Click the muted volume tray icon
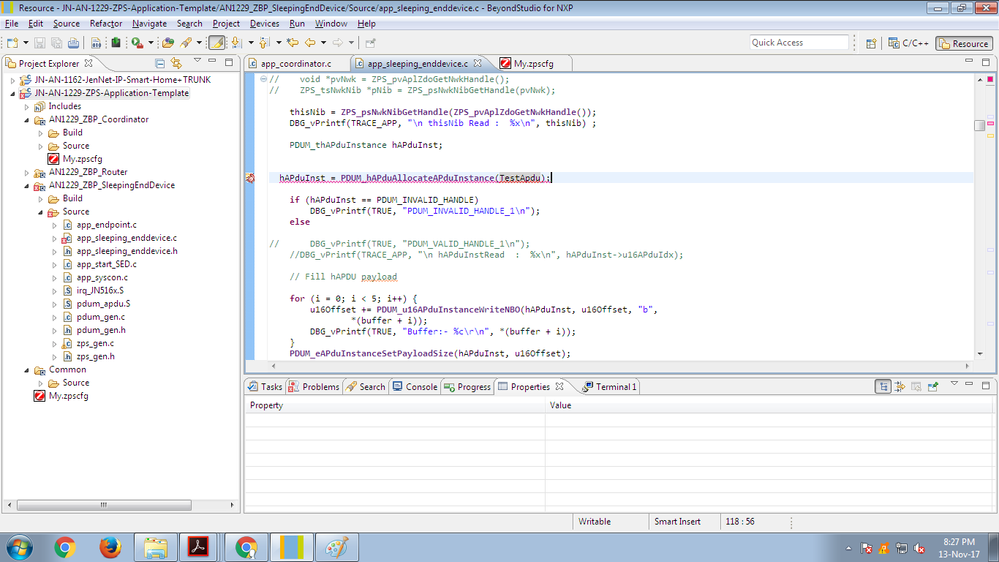Image resolution: width=999 pixels, height=562 pixels. coord(919,549)
